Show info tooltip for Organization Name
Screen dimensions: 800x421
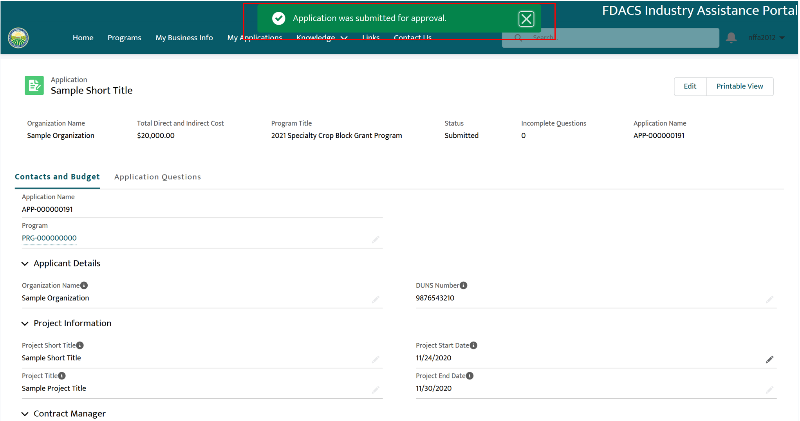tap(84, 285)
